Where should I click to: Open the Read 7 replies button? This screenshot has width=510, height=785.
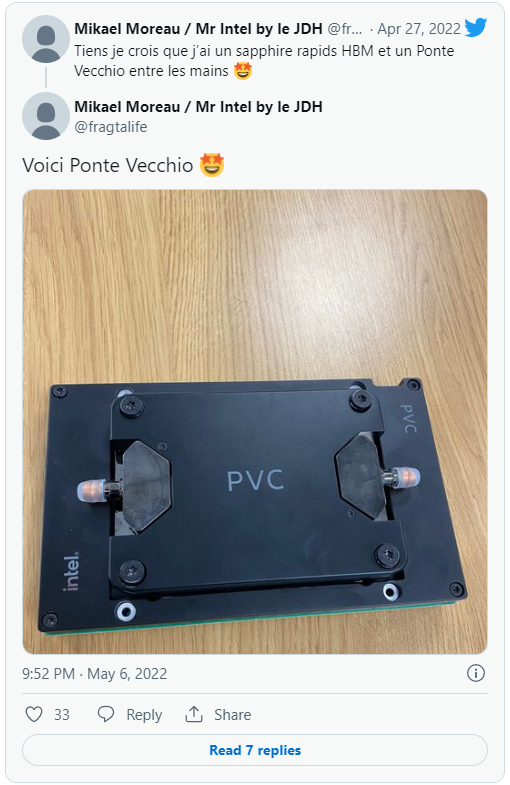[x=255, y=750]
